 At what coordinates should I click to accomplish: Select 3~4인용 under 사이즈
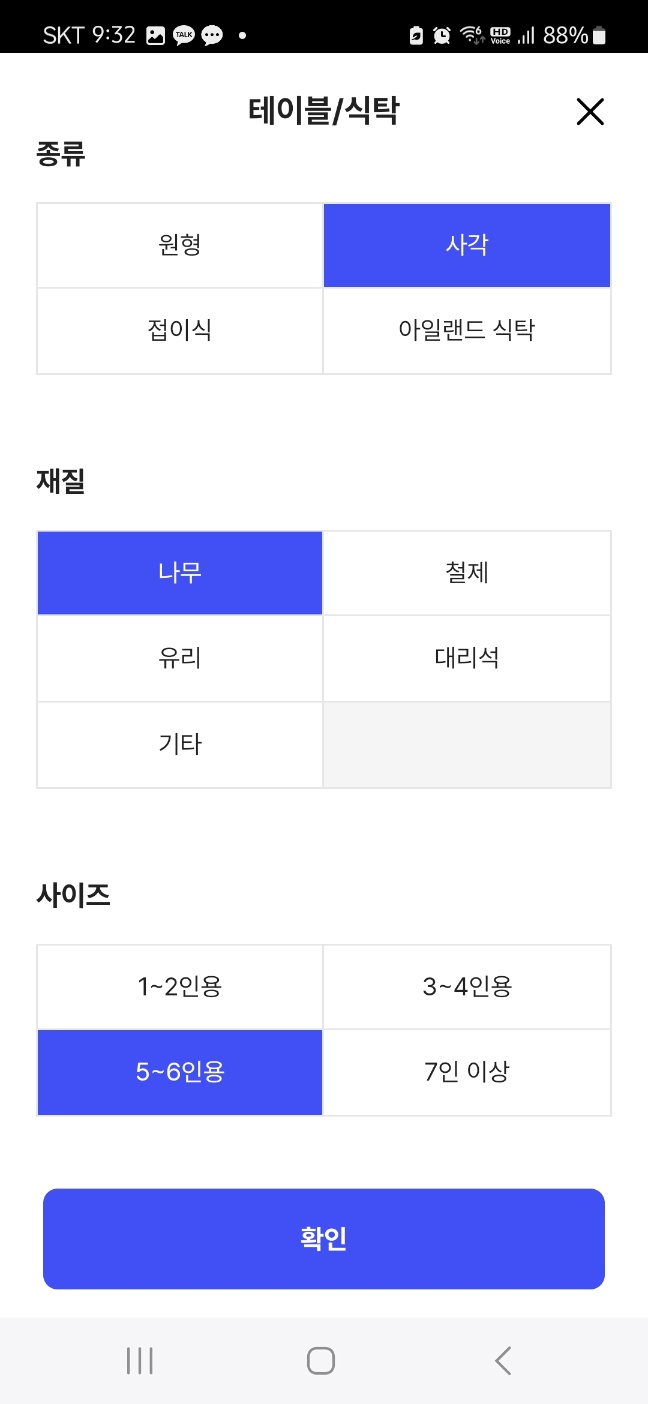tap(466, 986)
